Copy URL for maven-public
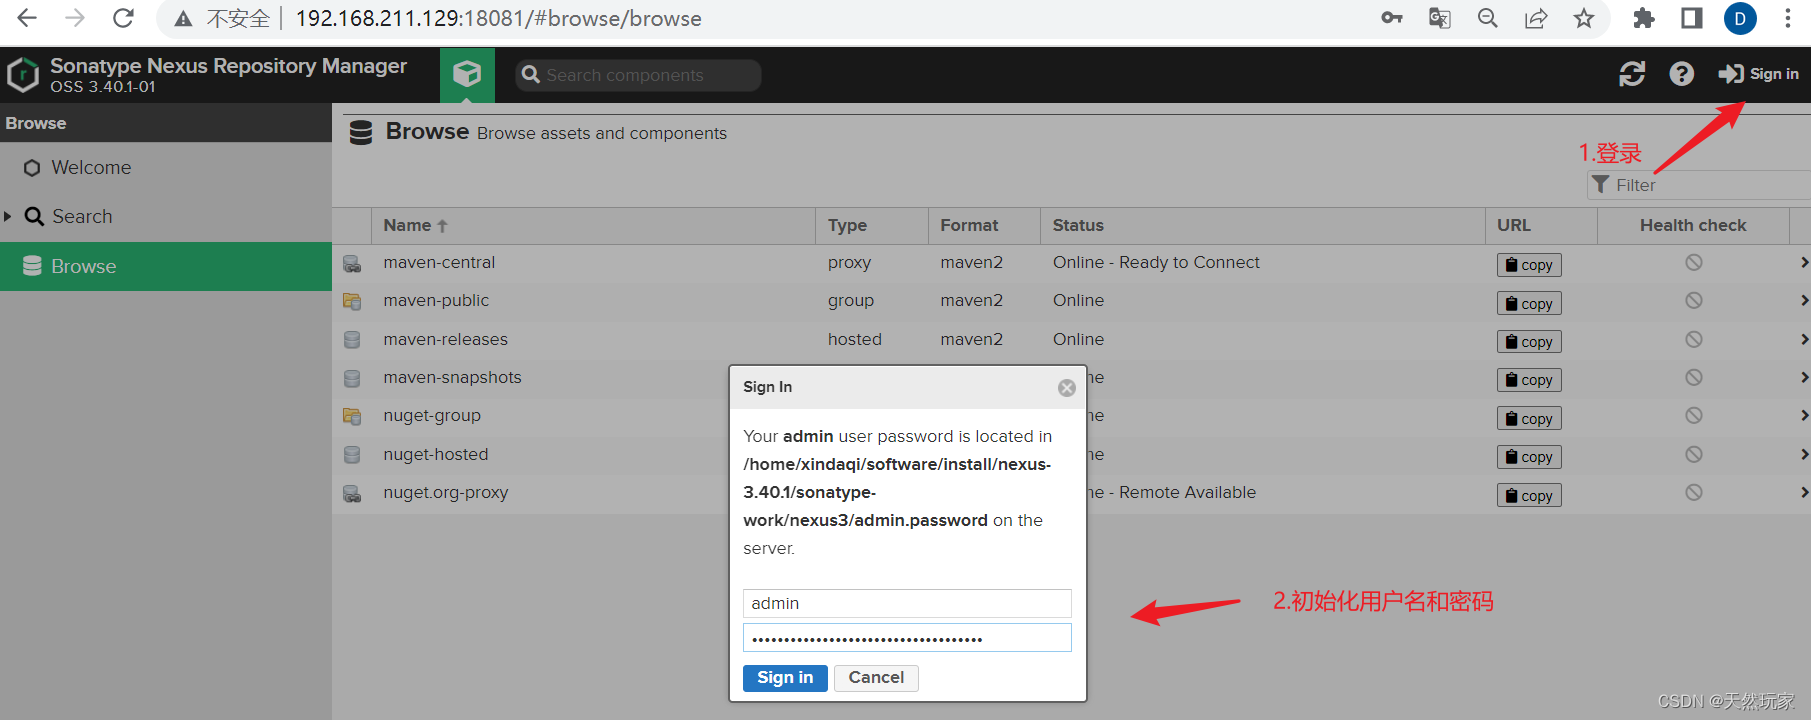 tap(1529, 303)
